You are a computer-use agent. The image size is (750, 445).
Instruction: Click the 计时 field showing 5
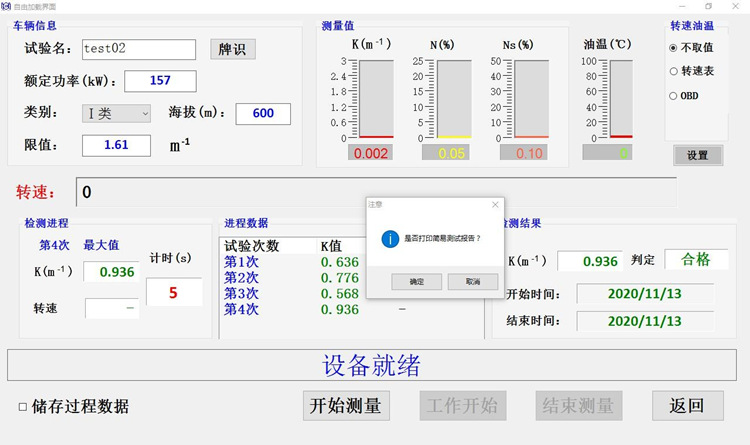pyautogui.click(x=174, y=292)
